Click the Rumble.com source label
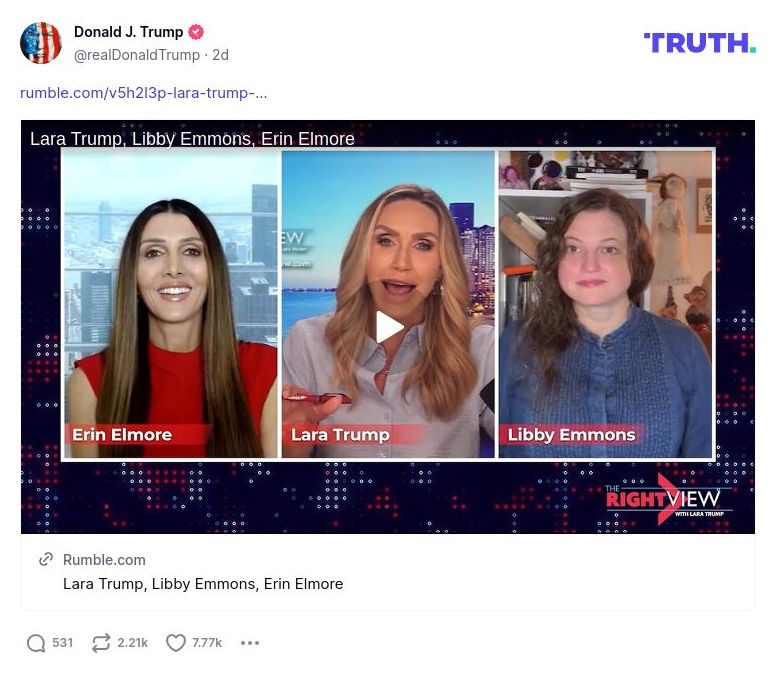The width and height of the screenshot is (777, 673). coord(104,560)
